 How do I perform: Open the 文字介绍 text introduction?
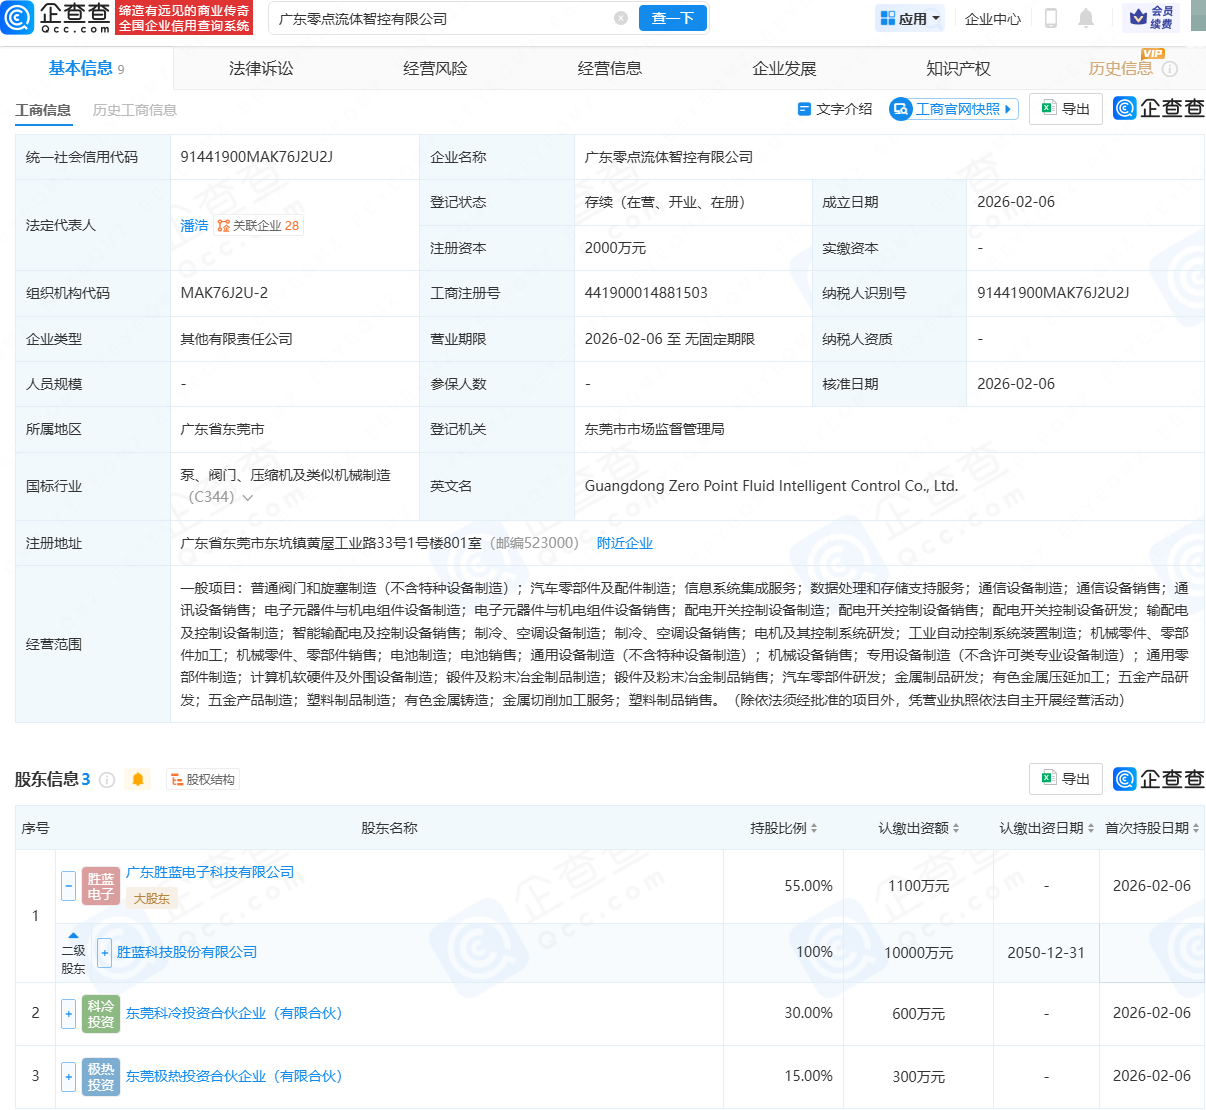pyautogui.click(x=835, y=109)
